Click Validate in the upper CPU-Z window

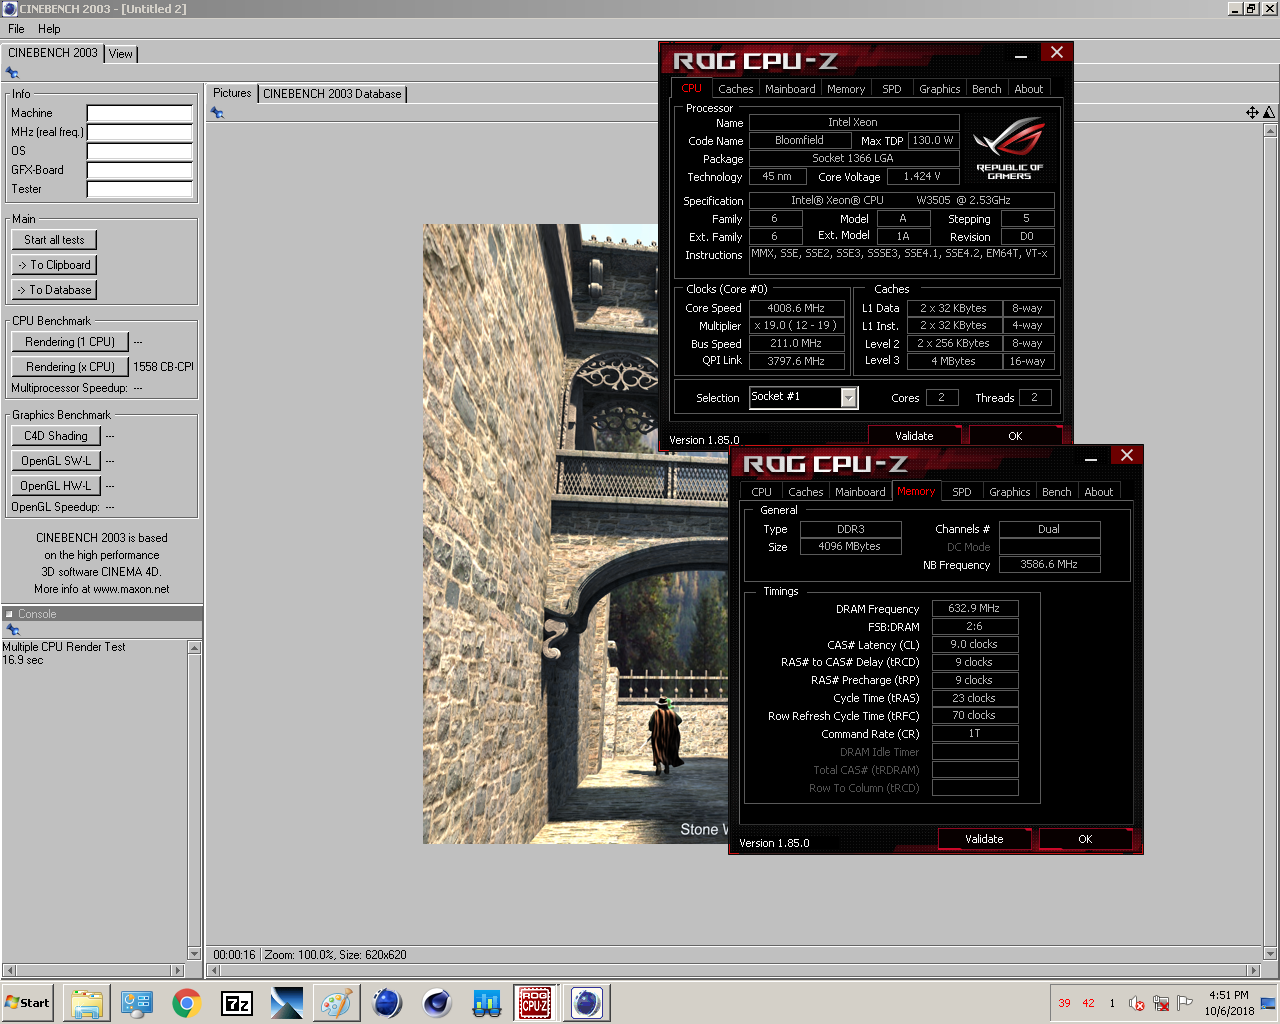[915, 436]
